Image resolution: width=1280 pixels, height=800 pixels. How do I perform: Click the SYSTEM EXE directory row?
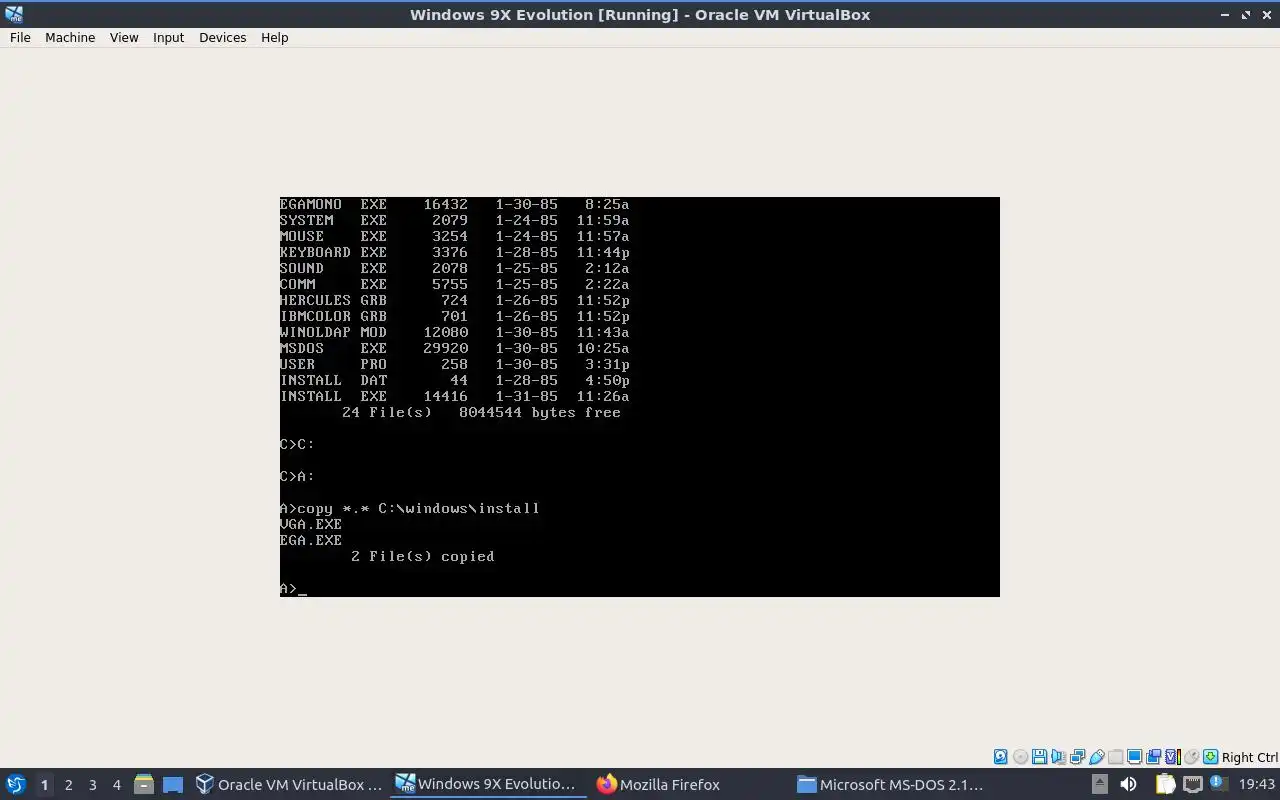pos(454,220)
